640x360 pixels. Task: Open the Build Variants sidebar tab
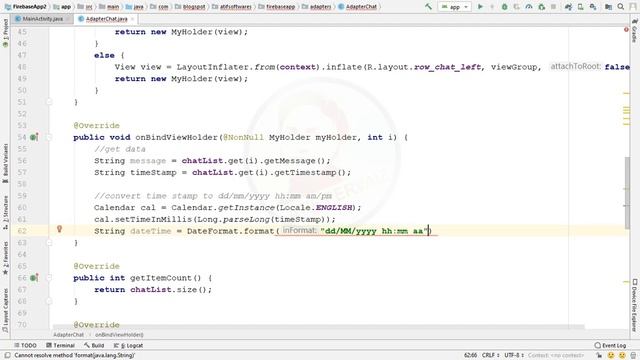click(5, 163)
